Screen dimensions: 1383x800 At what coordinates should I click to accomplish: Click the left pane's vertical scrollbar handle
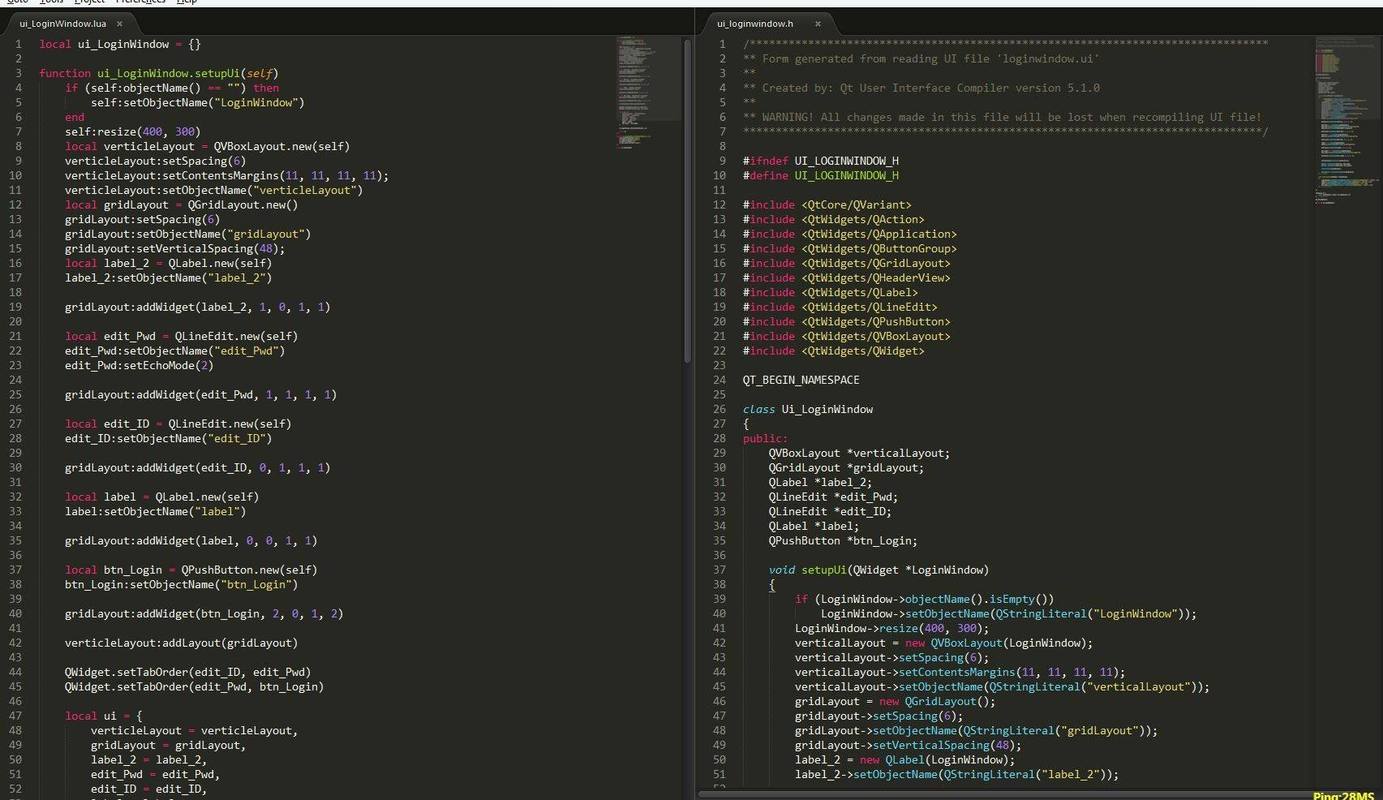687,200
